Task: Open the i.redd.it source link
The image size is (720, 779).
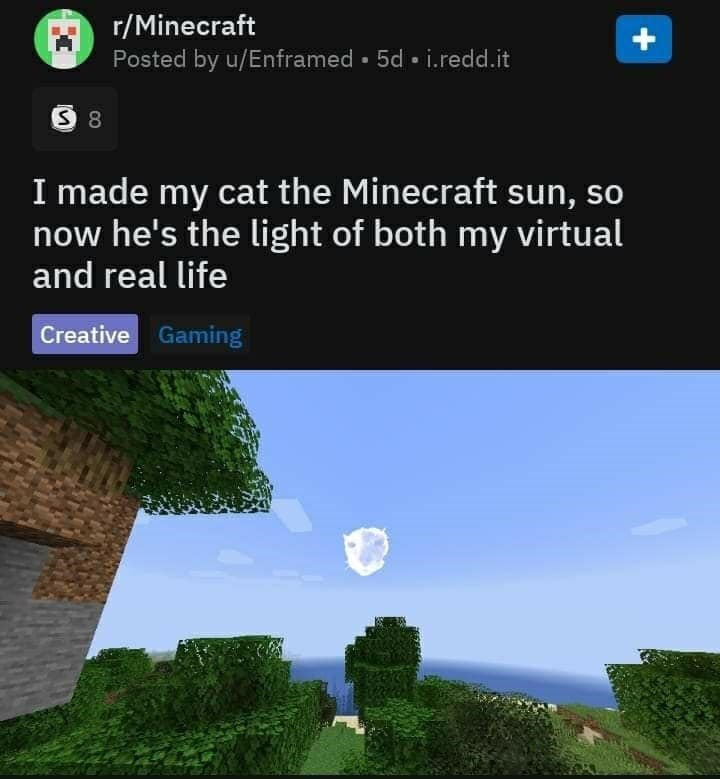Action: (468, 59)
